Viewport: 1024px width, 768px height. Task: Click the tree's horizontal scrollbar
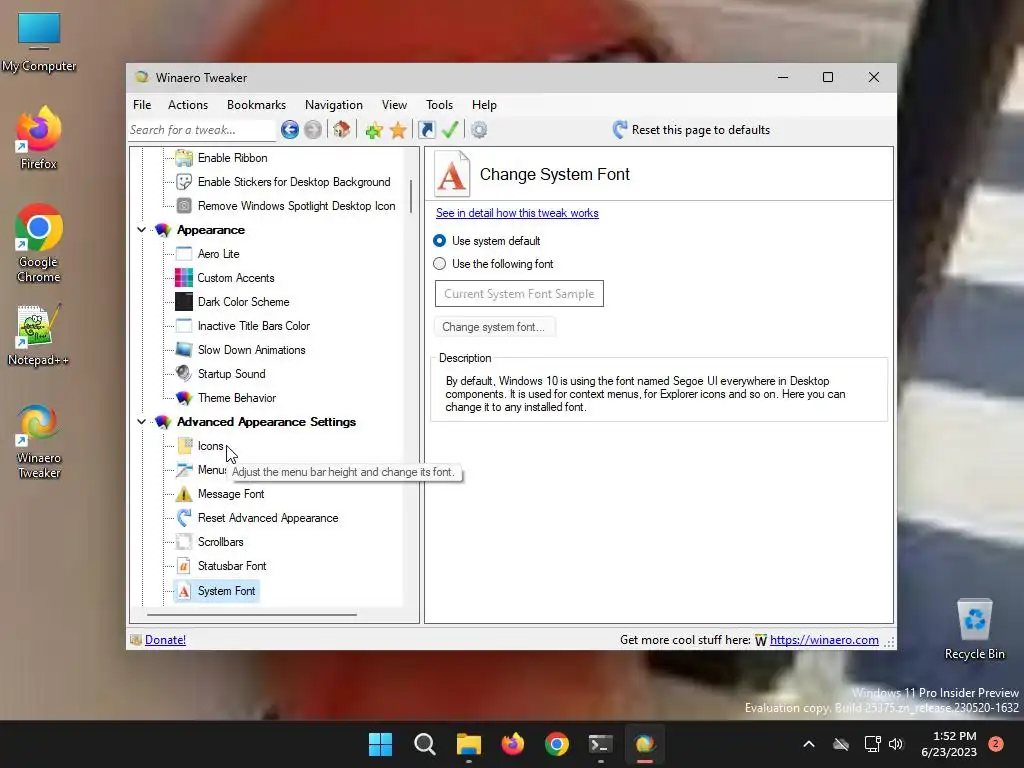(251, 615)
